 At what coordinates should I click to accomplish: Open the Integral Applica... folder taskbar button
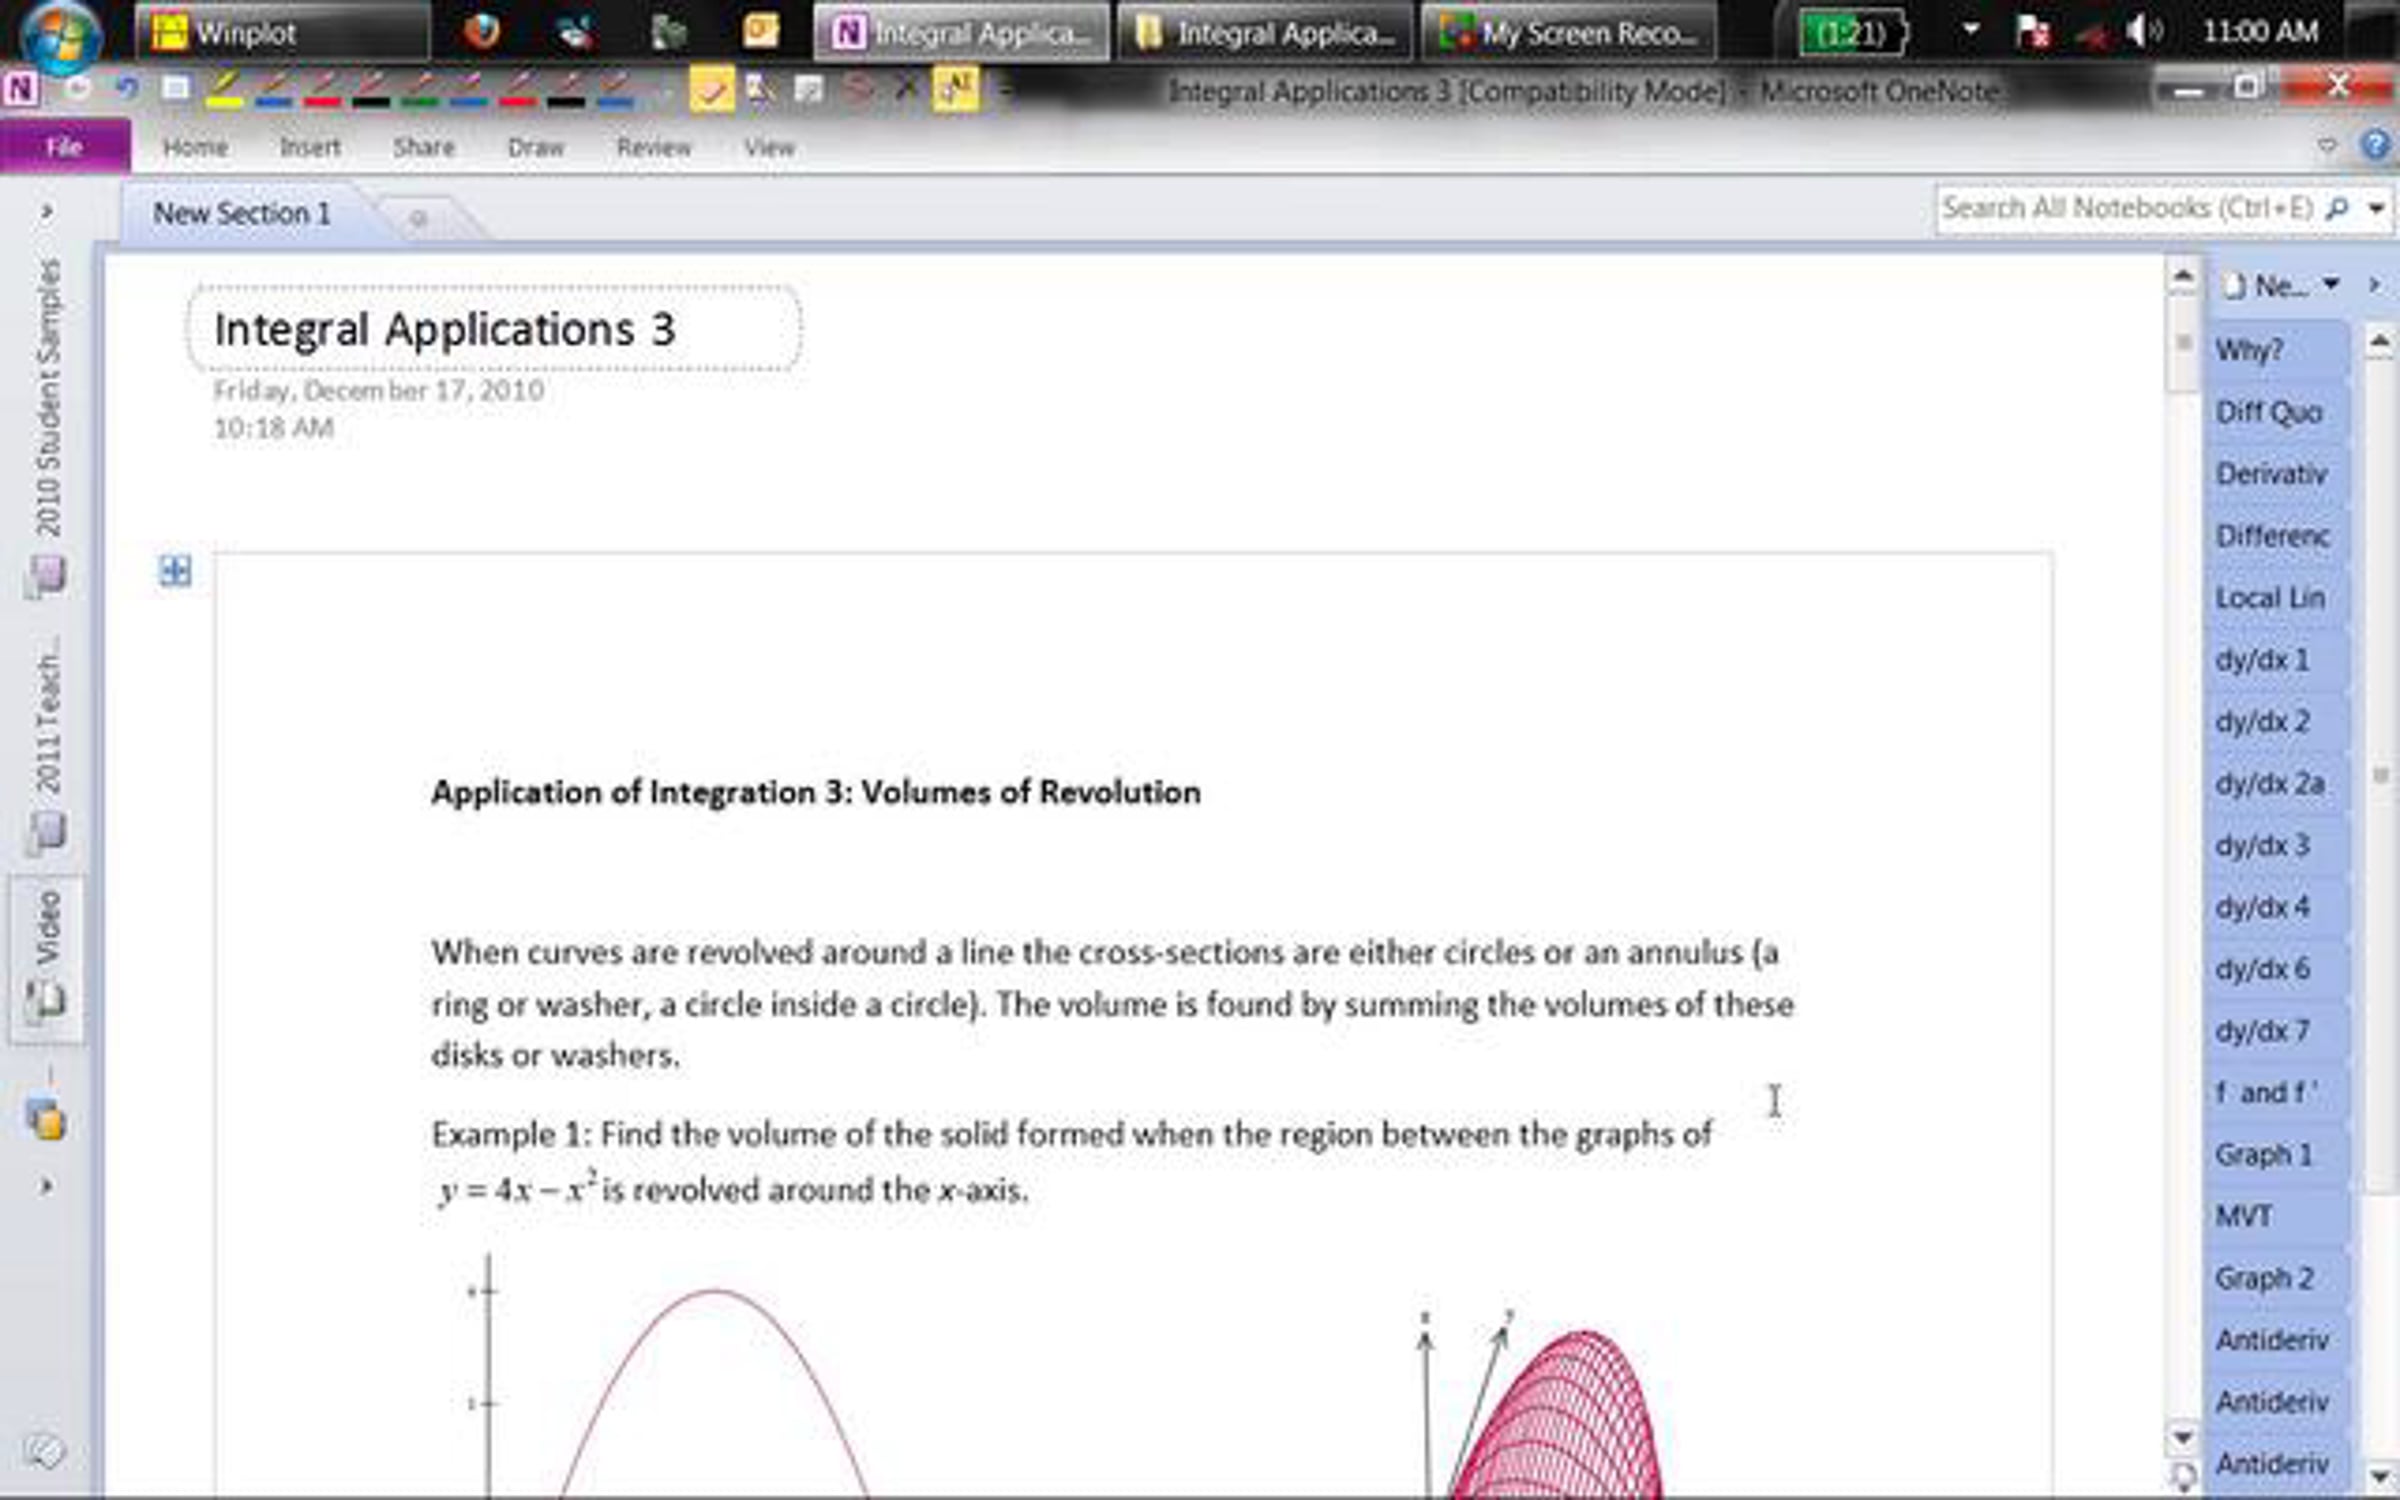click(1264, 32)
